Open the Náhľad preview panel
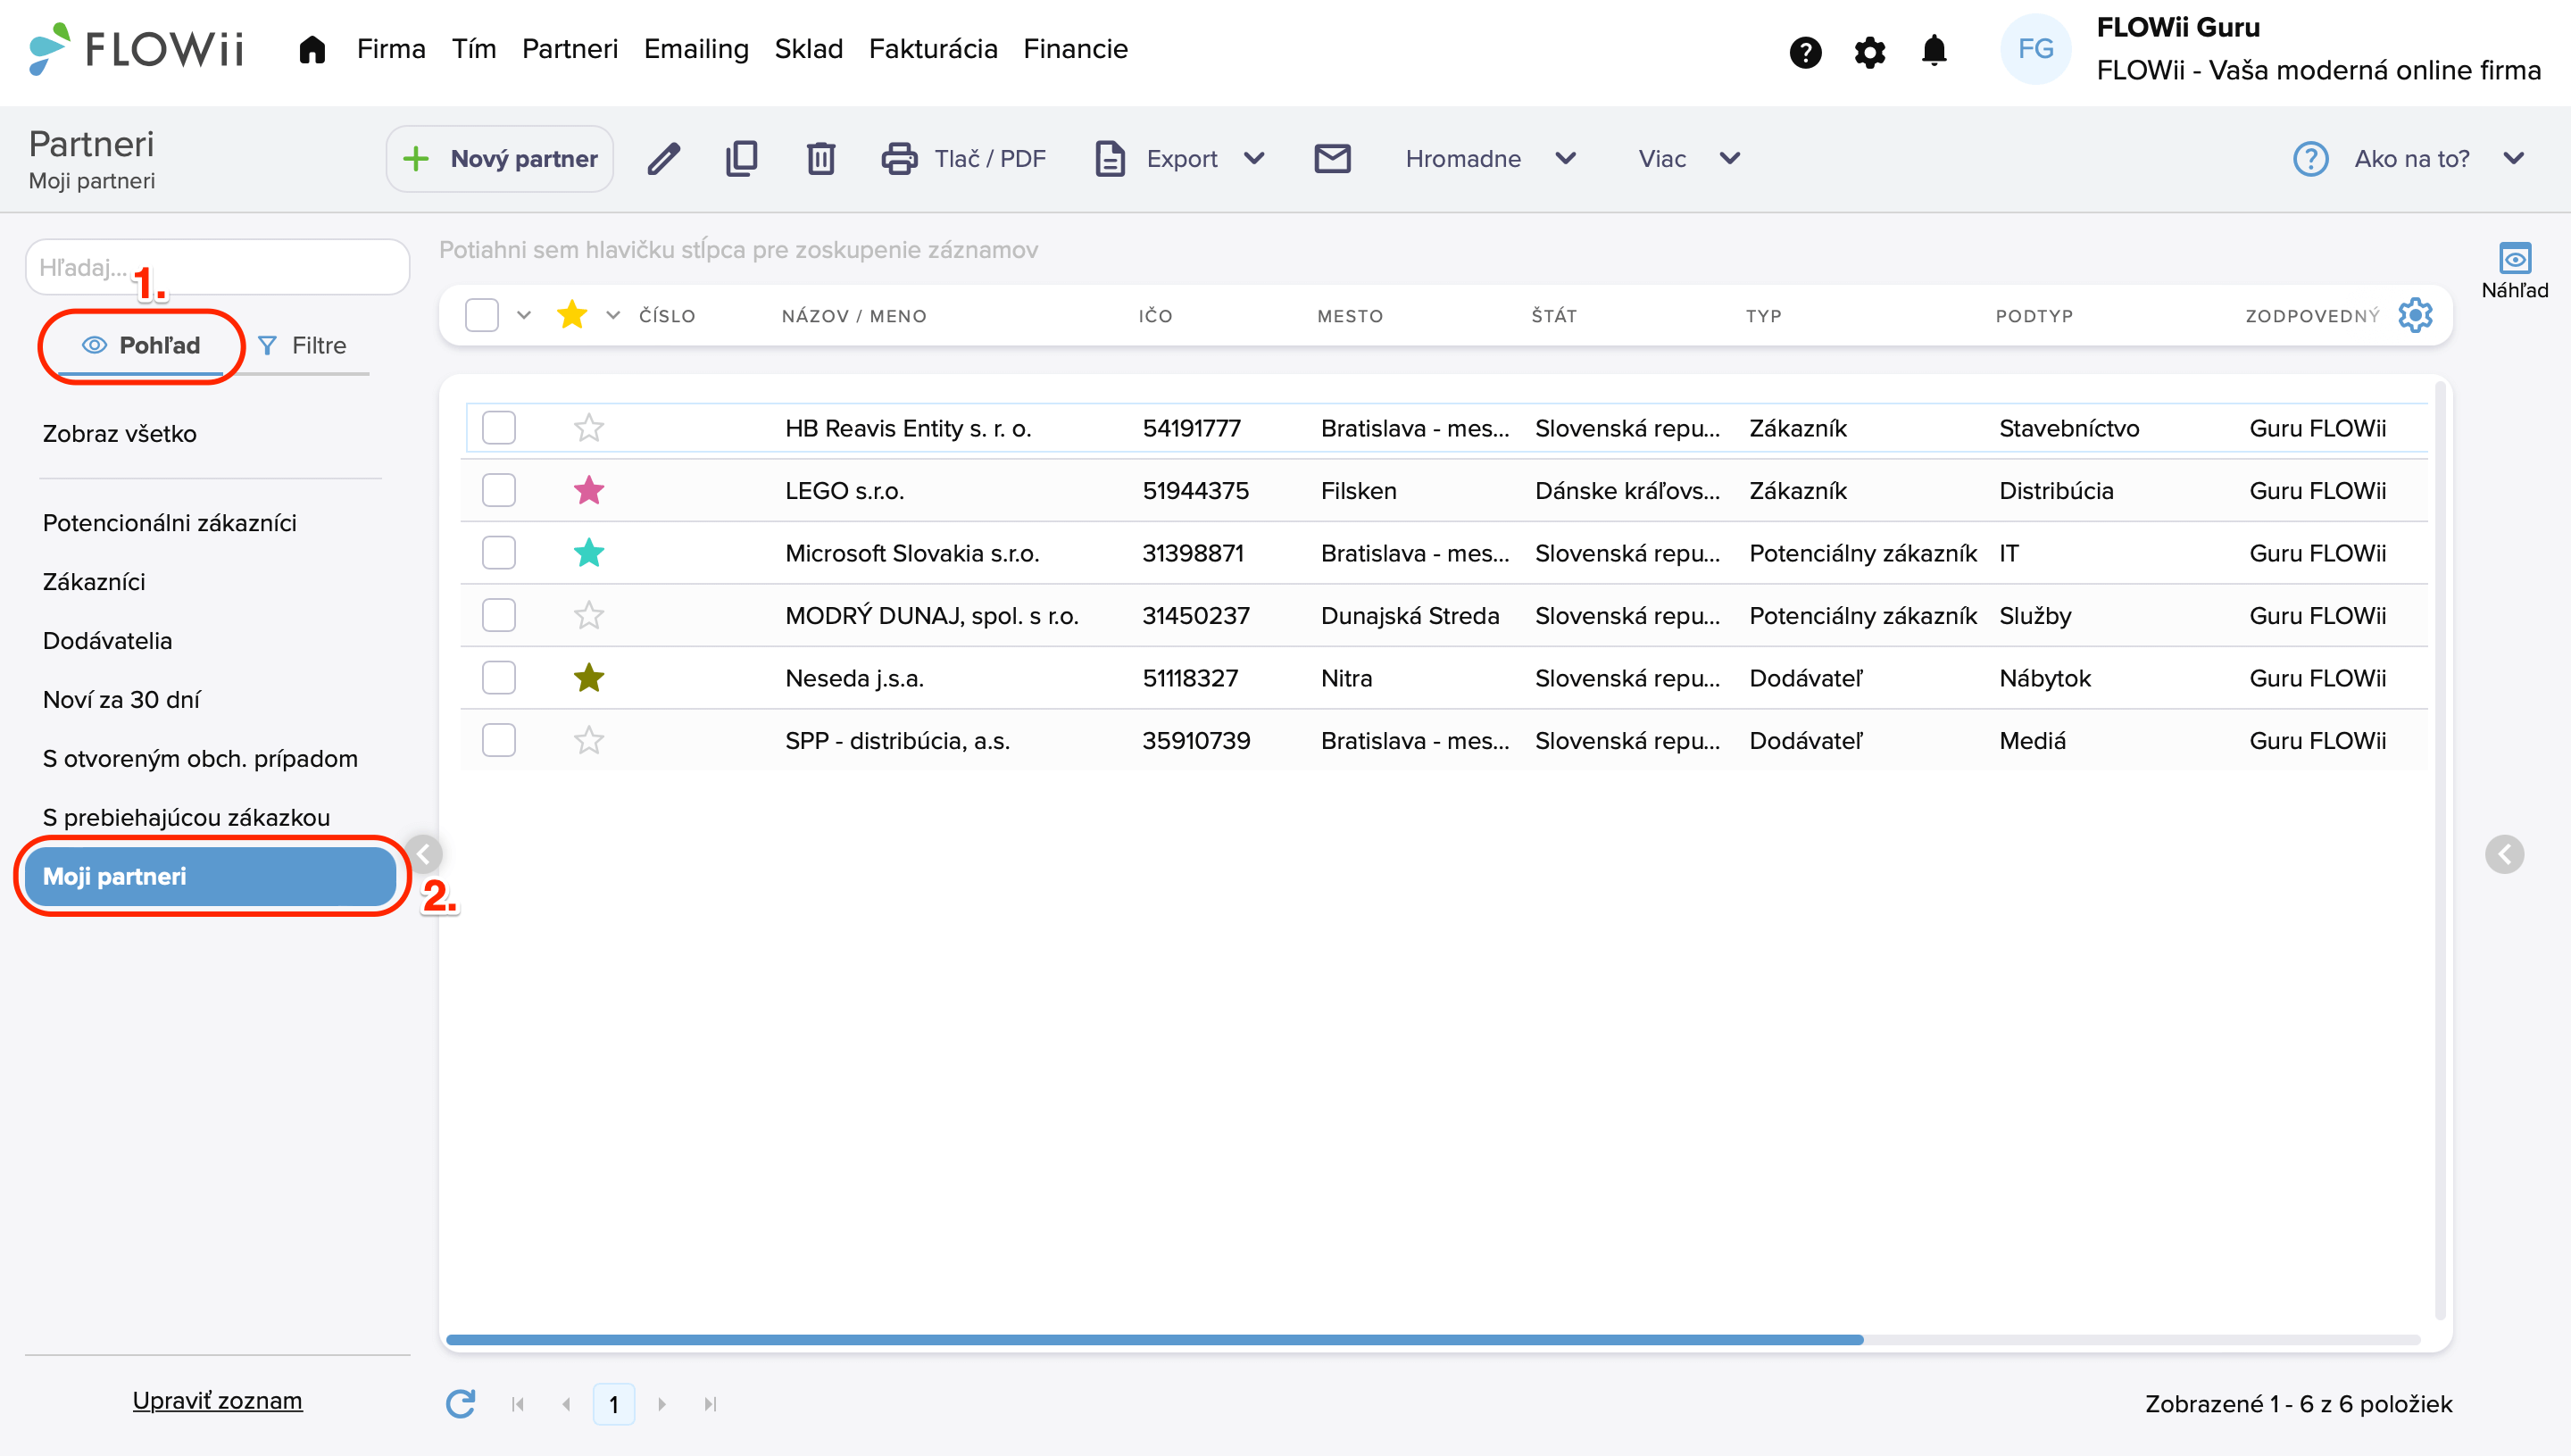 2514,270
